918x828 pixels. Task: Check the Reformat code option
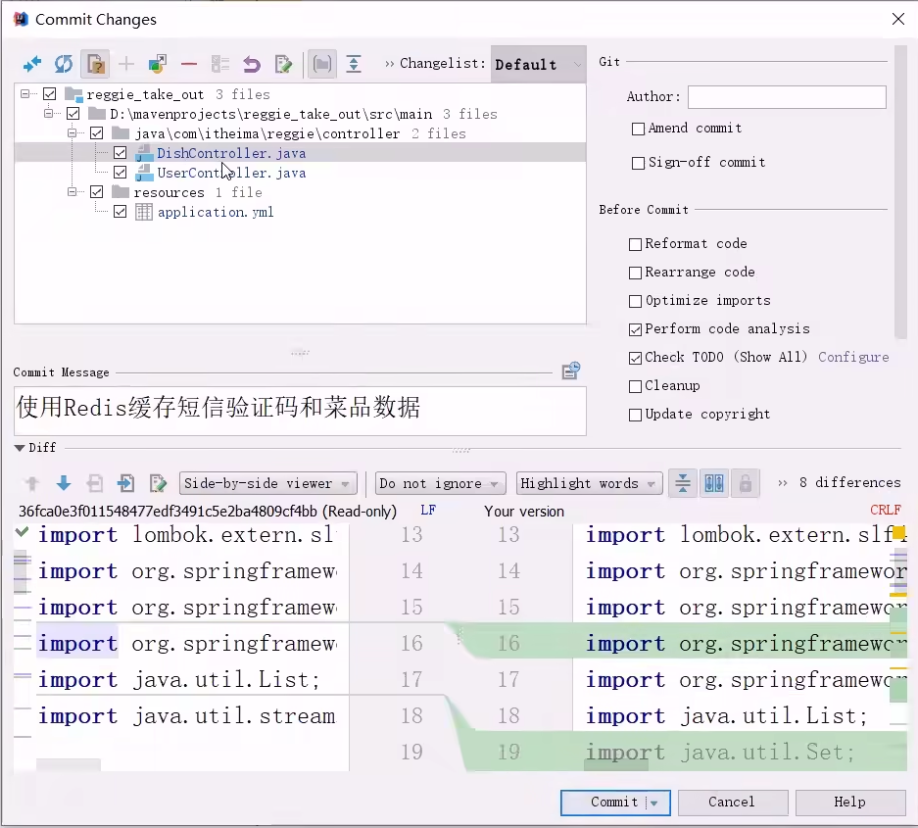(x=635, y=244)
